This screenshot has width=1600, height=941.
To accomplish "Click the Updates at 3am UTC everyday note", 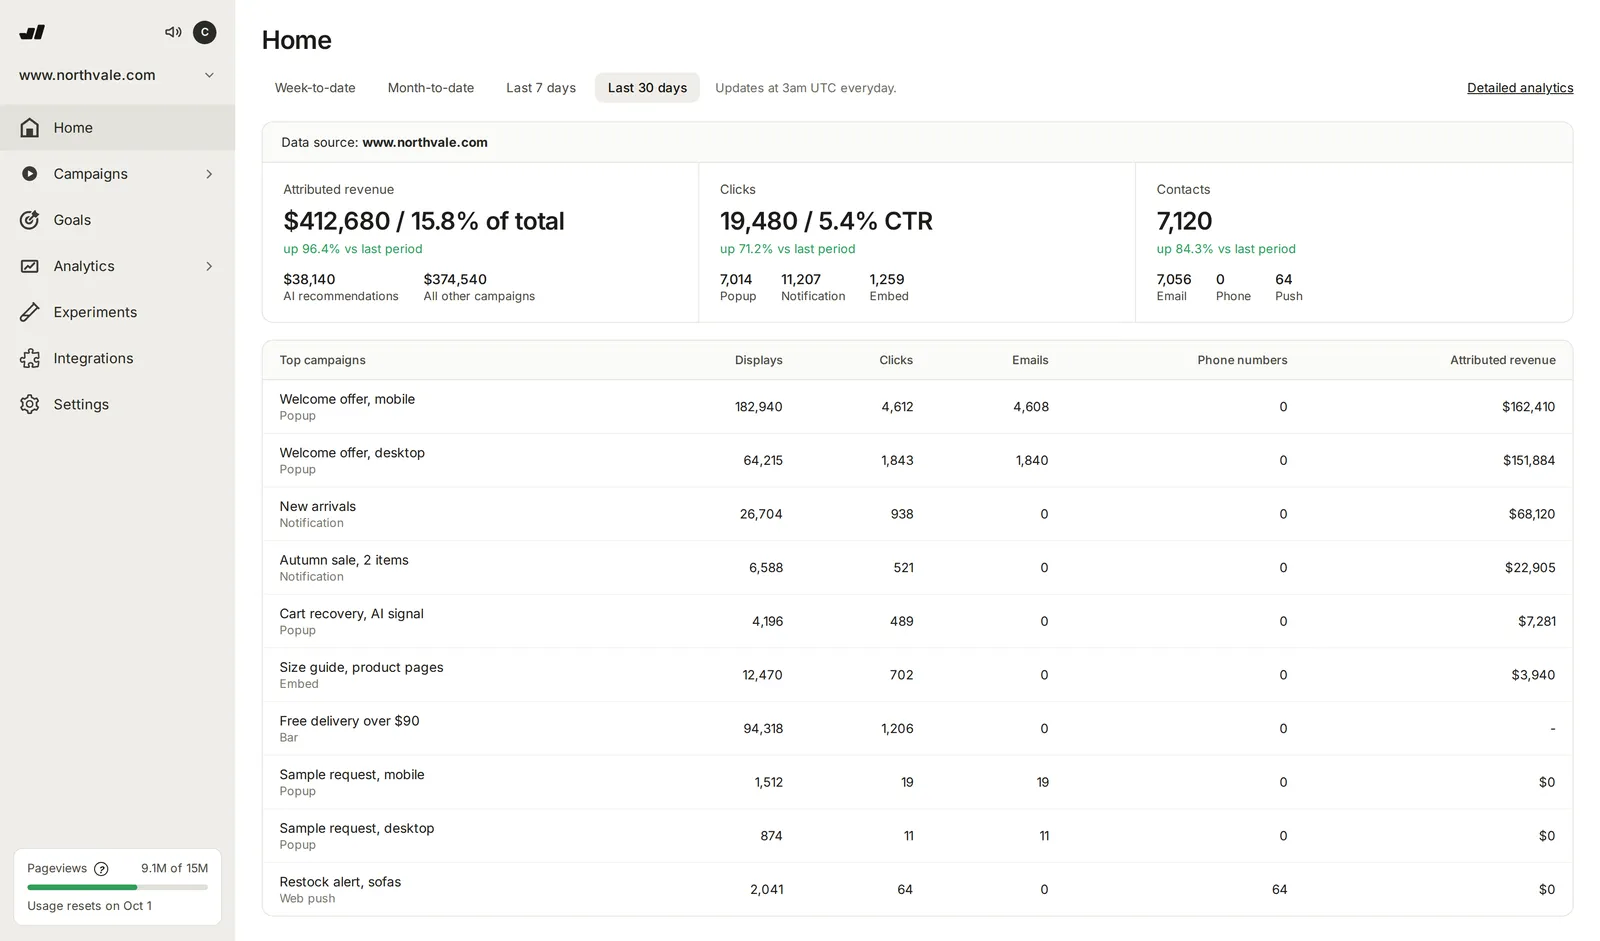I will pyautogui.click(x=805, y=88).
